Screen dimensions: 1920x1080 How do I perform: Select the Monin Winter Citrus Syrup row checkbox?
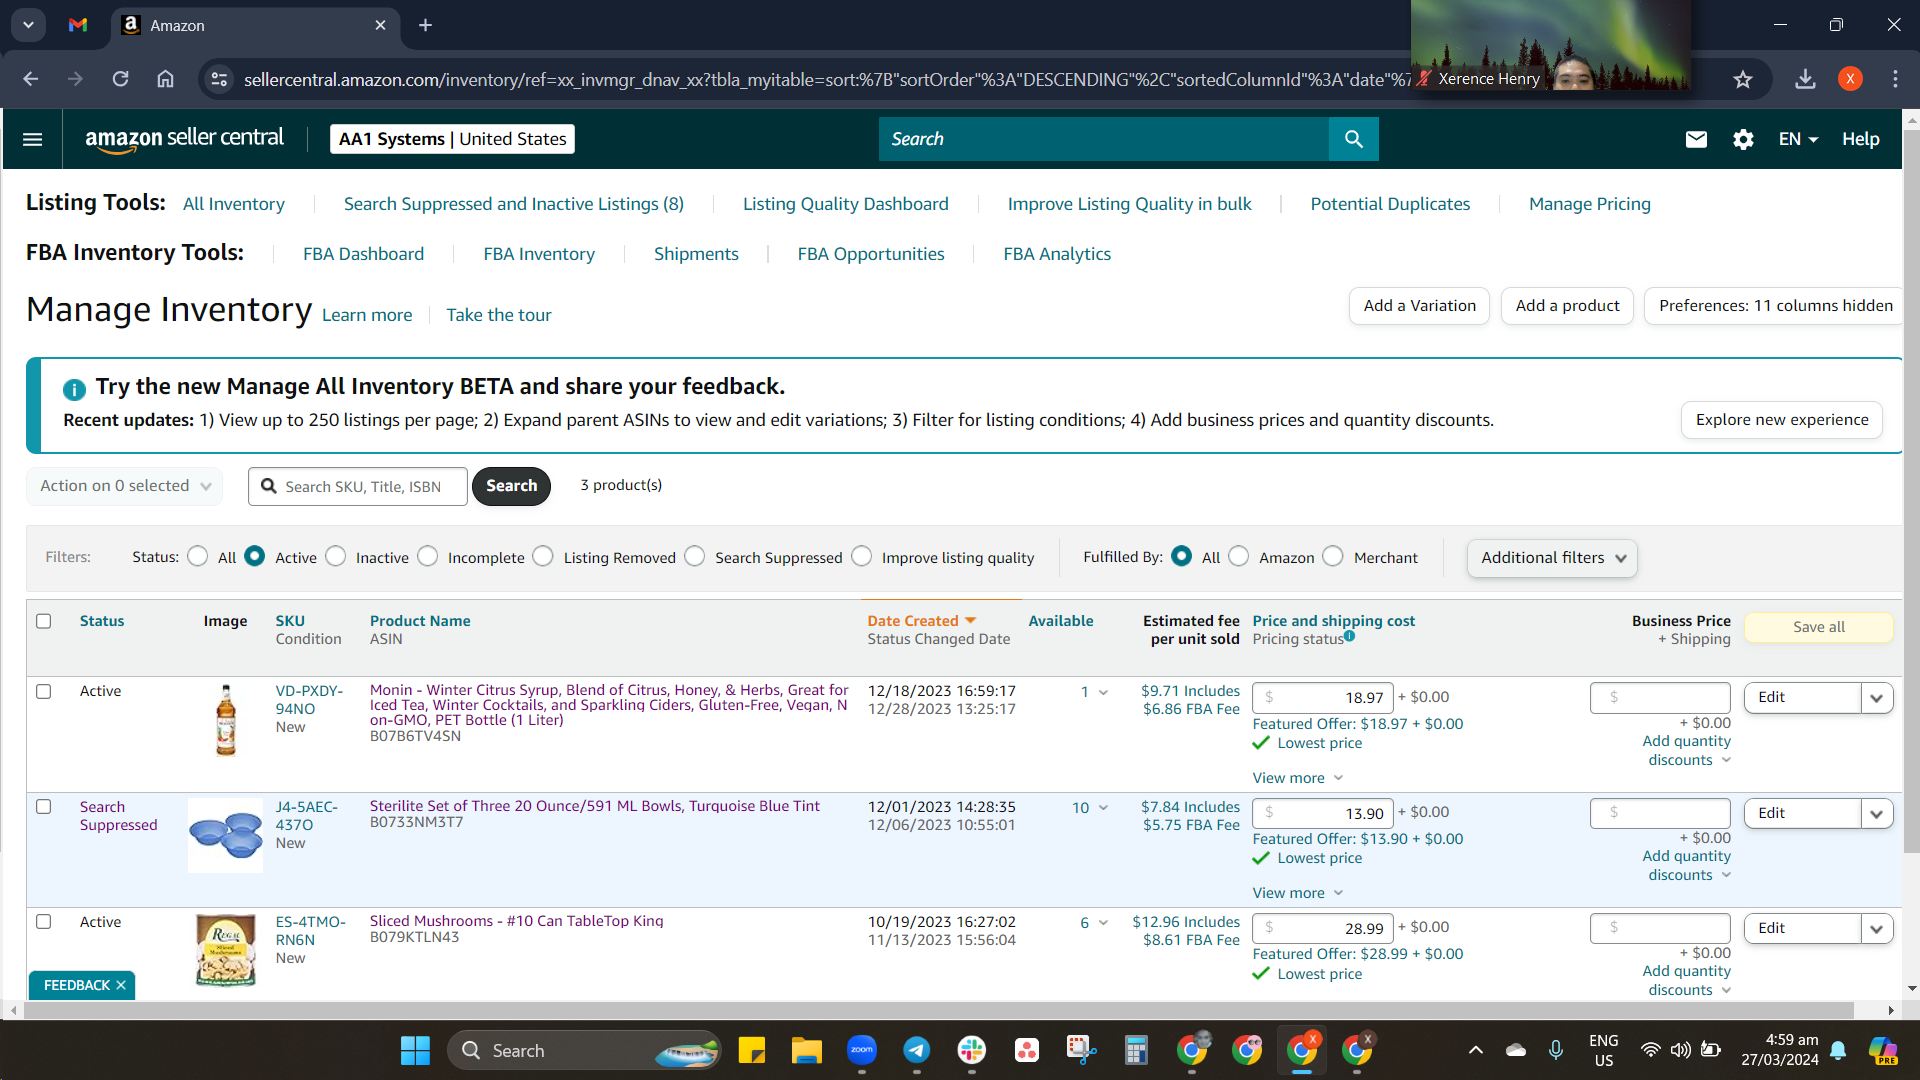[44, 691]
